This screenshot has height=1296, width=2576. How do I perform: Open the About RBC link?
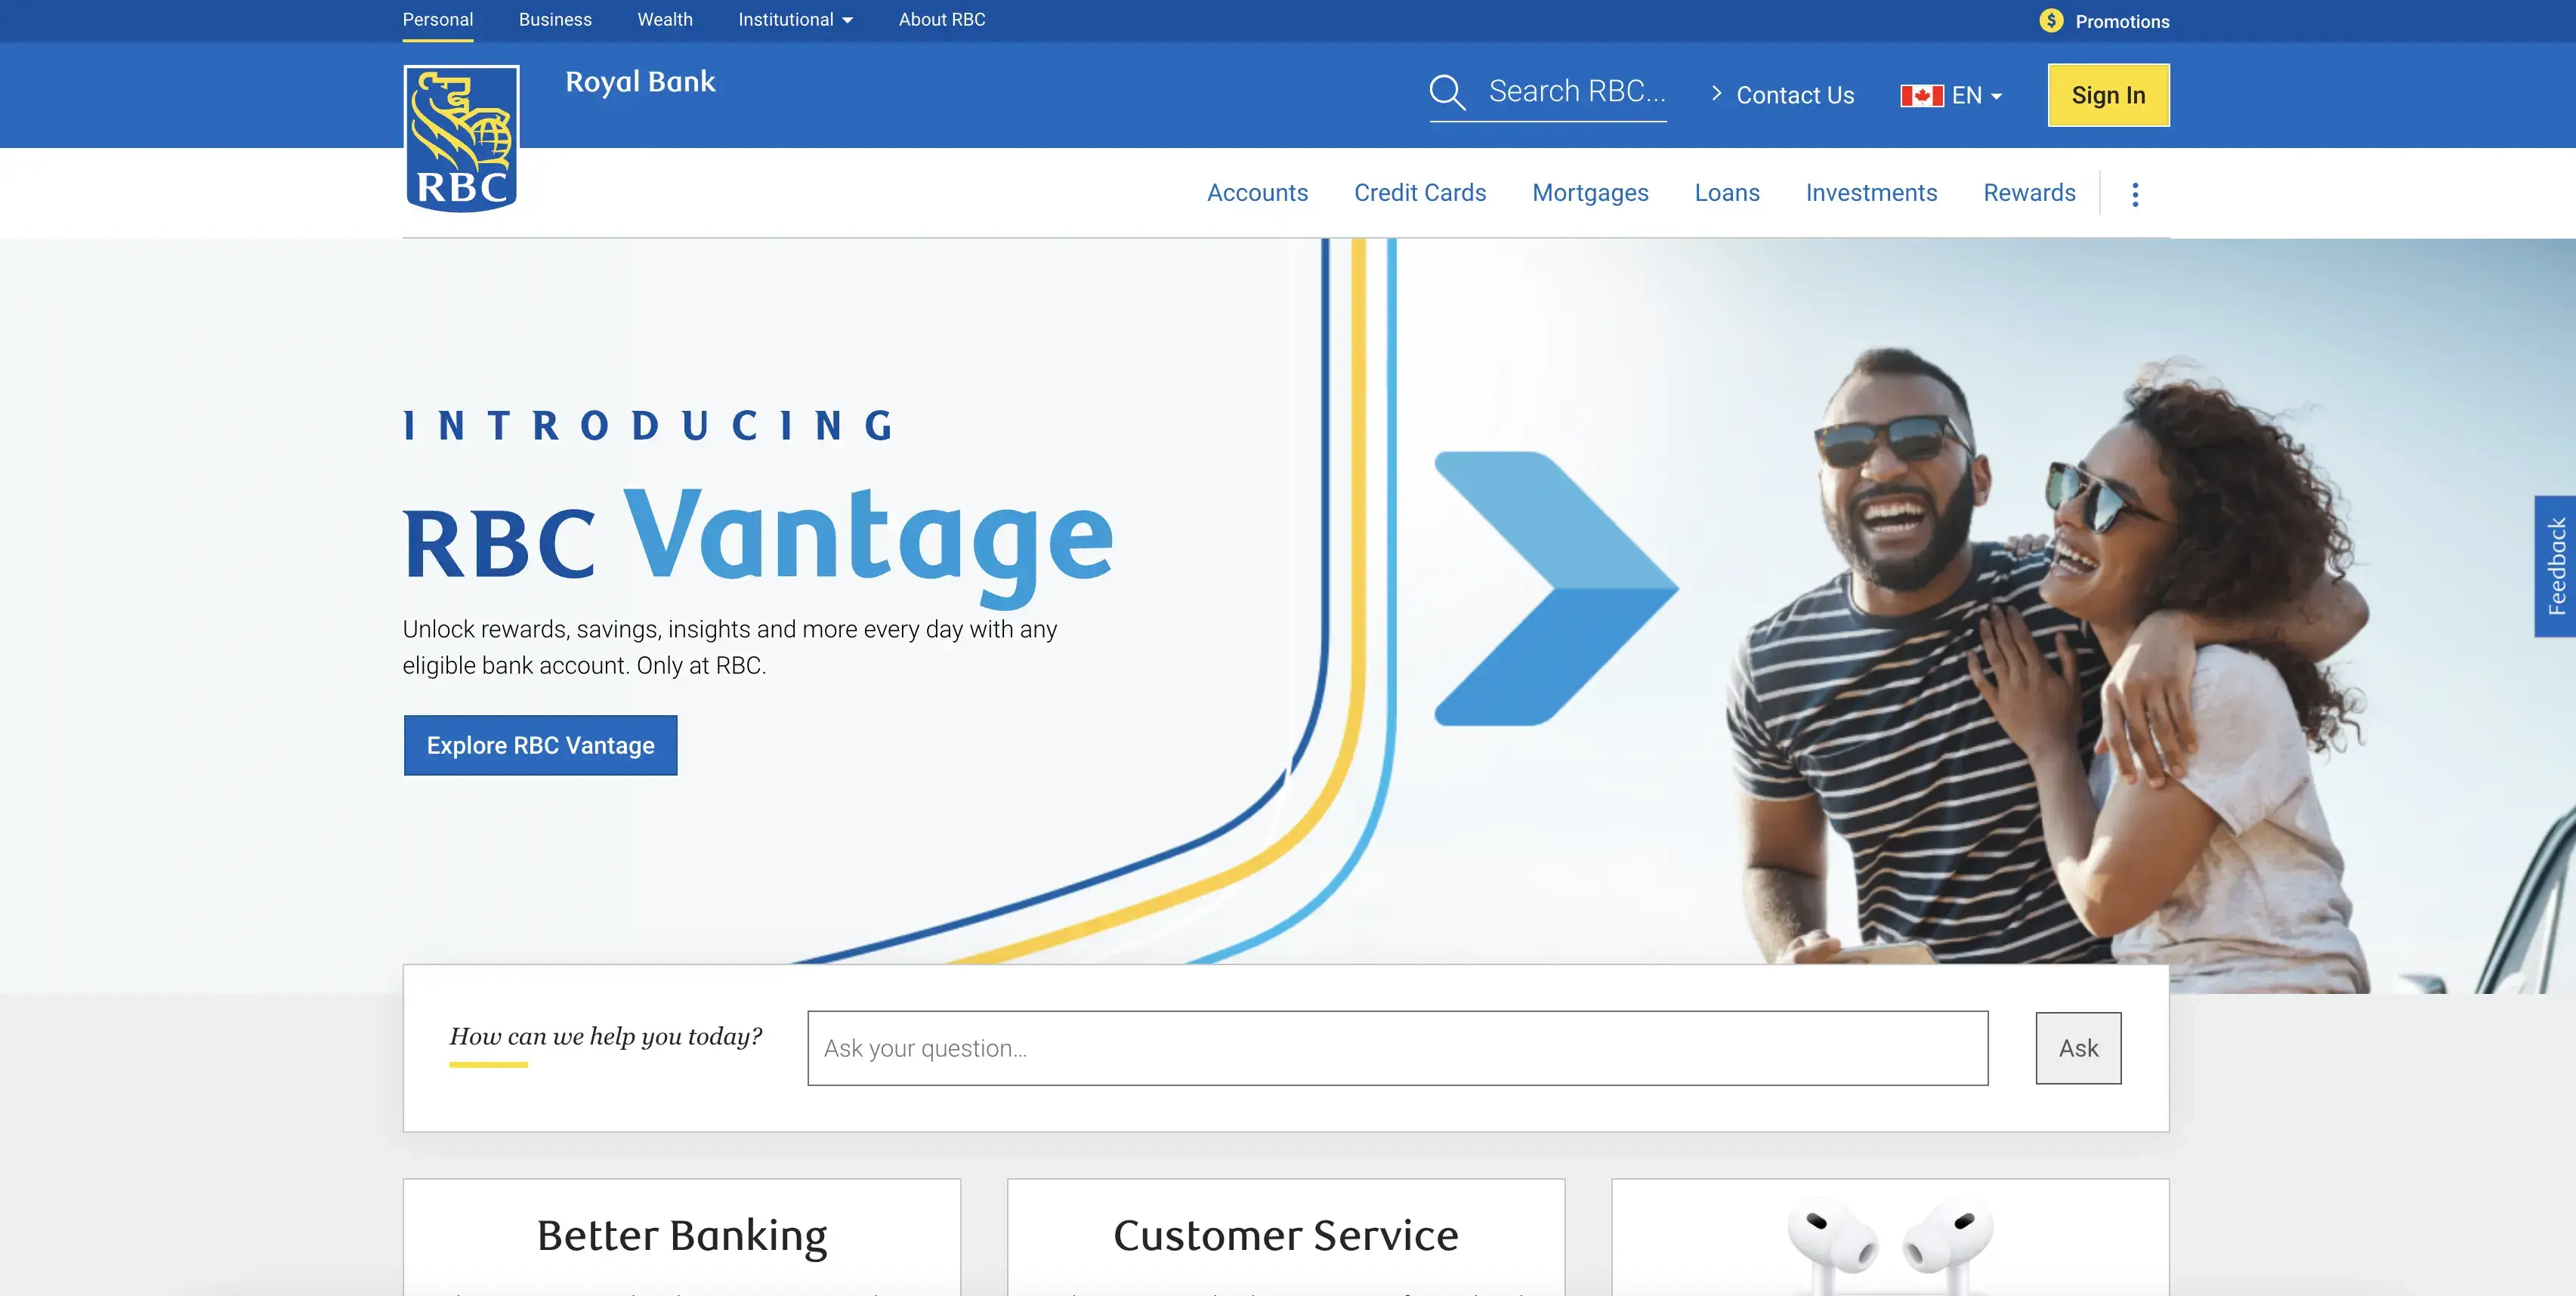pyautogui.click(x=941, y=19)
